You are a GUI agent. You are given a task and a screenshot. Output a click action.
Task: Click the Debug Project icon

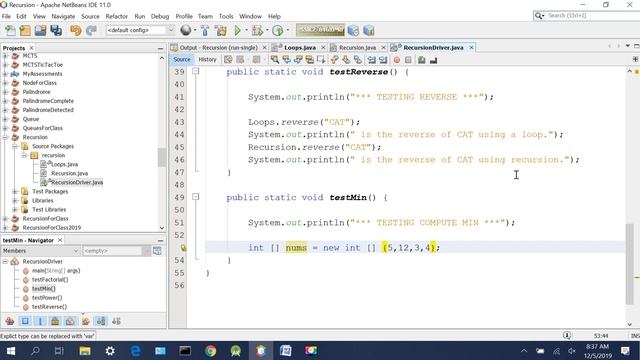pos(258,31)
